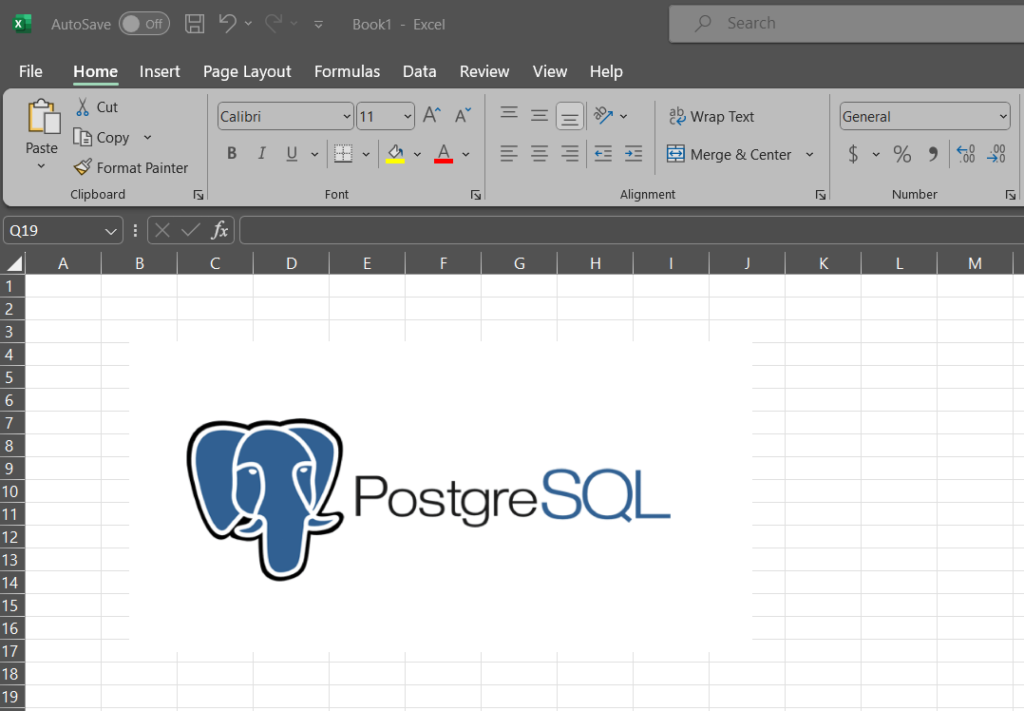This screenshot has height=711, width=1024.
Task: Click the Paste clipboard icon
Action: click(x=43, y=118)
